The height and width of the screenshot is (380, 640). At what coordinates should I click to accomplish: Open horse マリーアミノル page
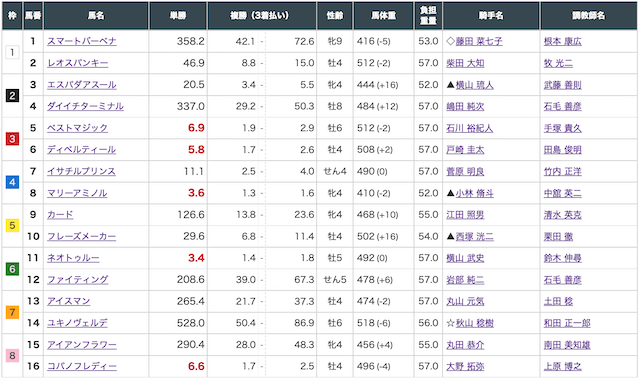(77, 193)
